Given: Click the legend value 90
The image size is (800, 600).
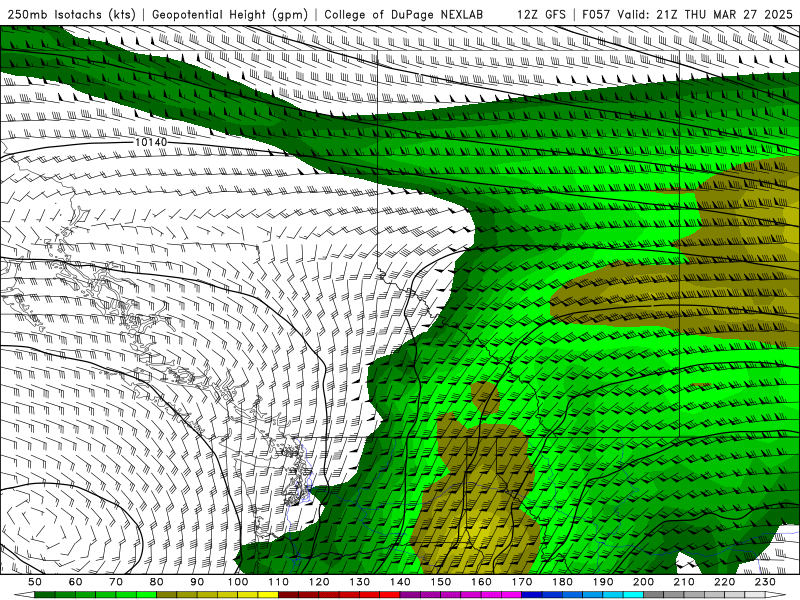Looking at the screenshot, I should (197, 582).
